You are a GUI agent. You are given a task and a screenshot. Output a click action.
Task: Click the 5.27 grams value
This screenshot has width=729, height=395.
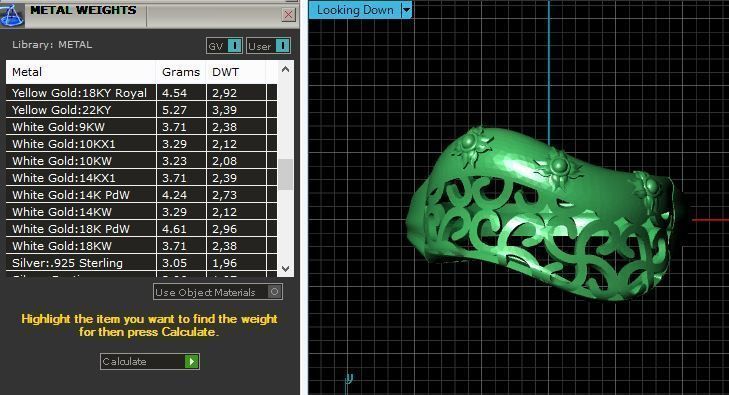pyautogui.click(x=174, y=110)
